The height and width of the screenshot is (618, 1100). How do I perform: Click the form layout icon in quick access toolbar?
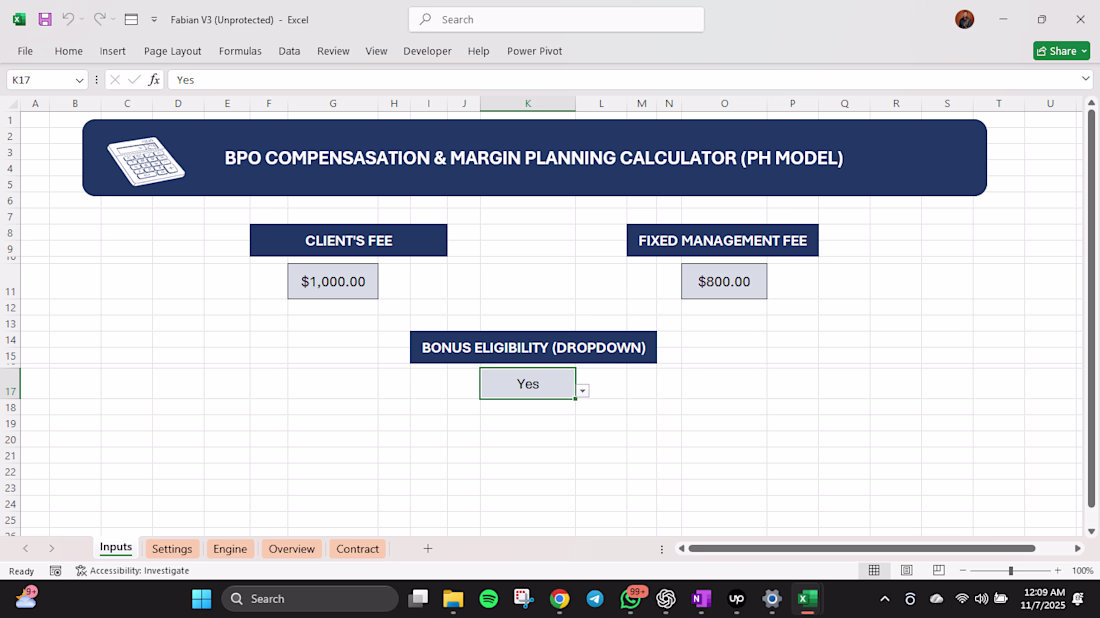(131, 20)
